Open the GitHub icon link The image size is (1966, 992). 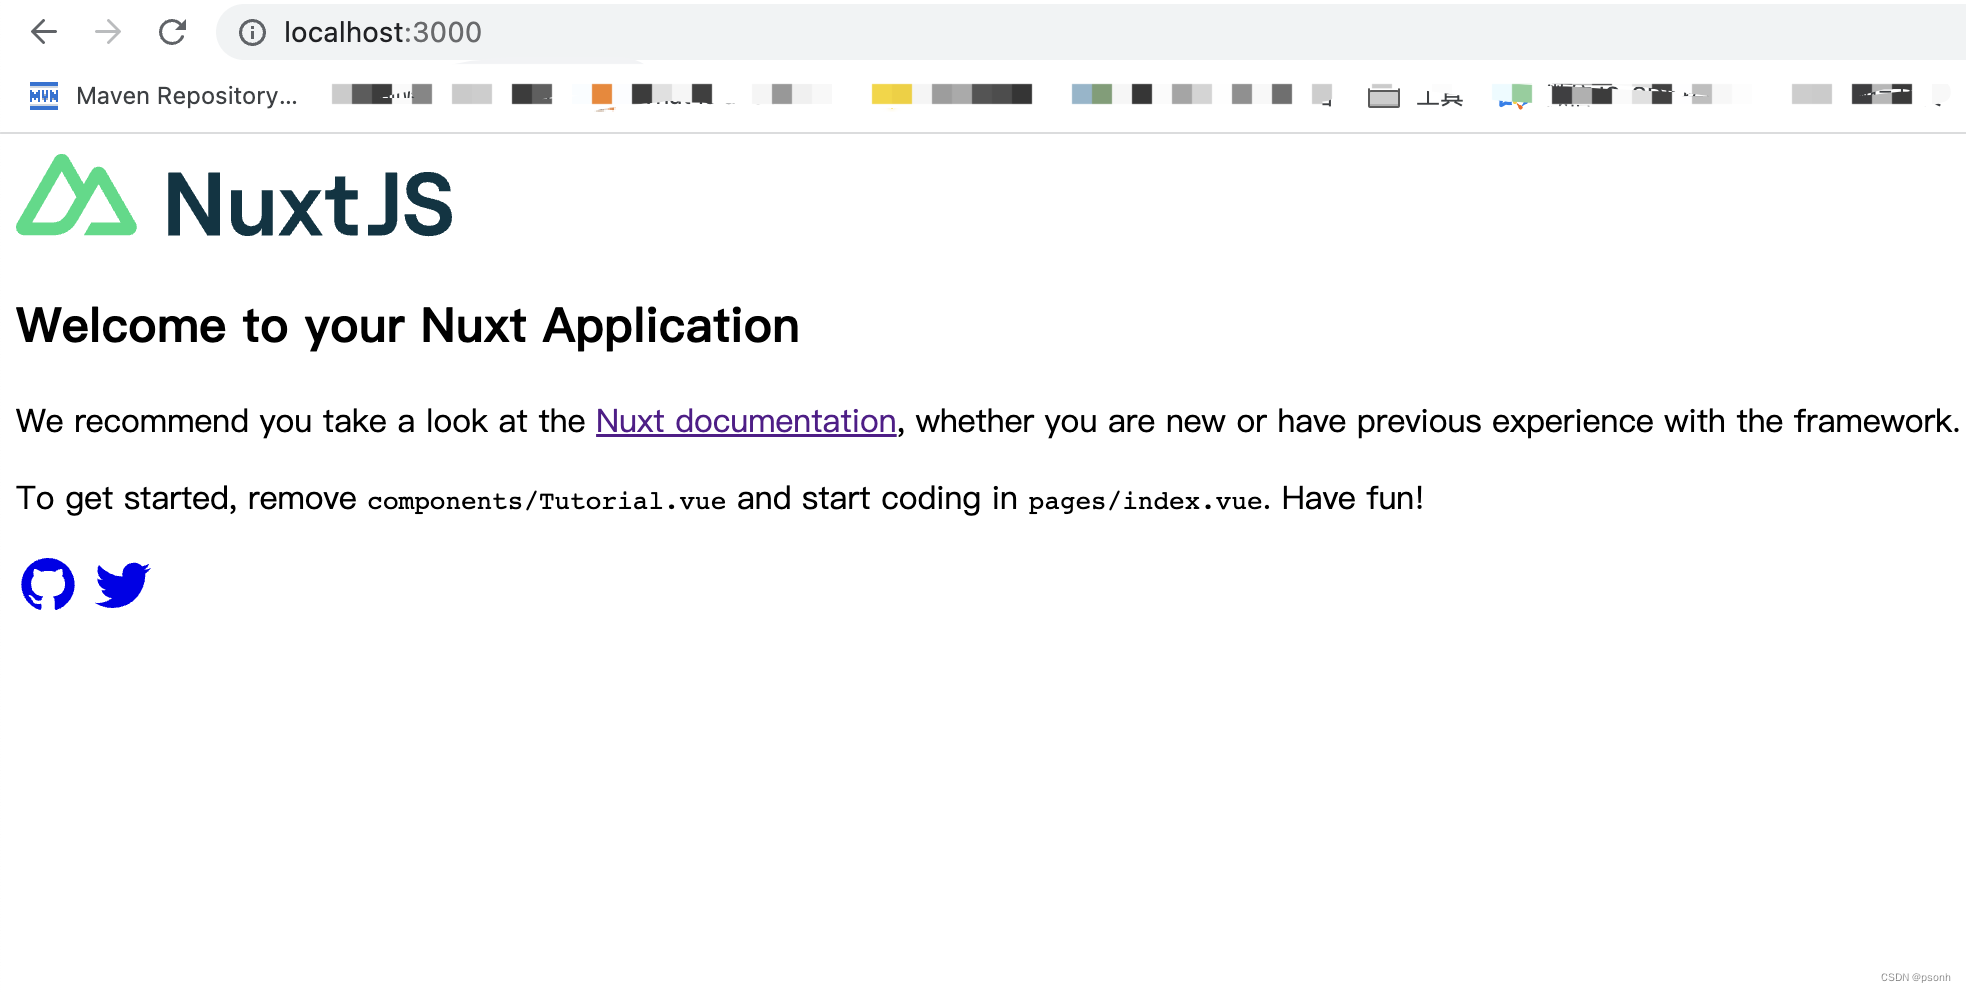[48, 584]
